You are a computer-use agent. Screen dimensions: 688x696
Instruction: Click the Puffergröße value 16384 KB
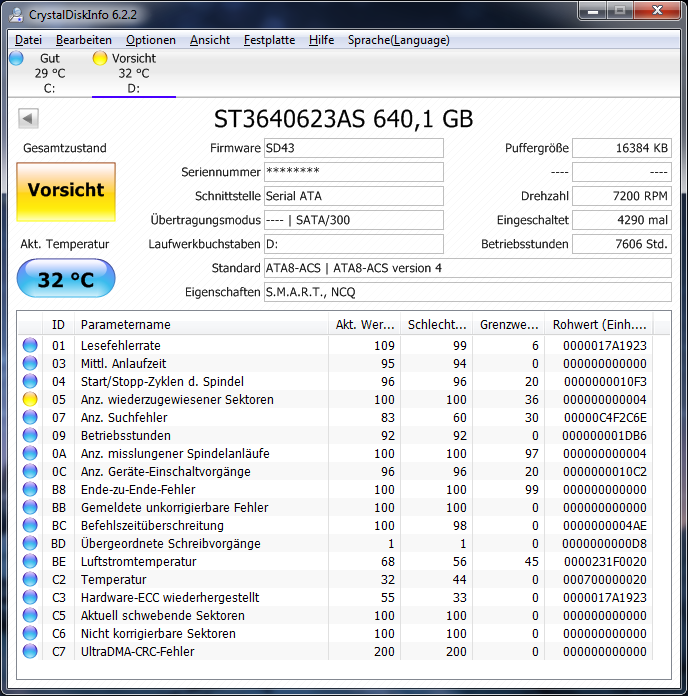622,148
